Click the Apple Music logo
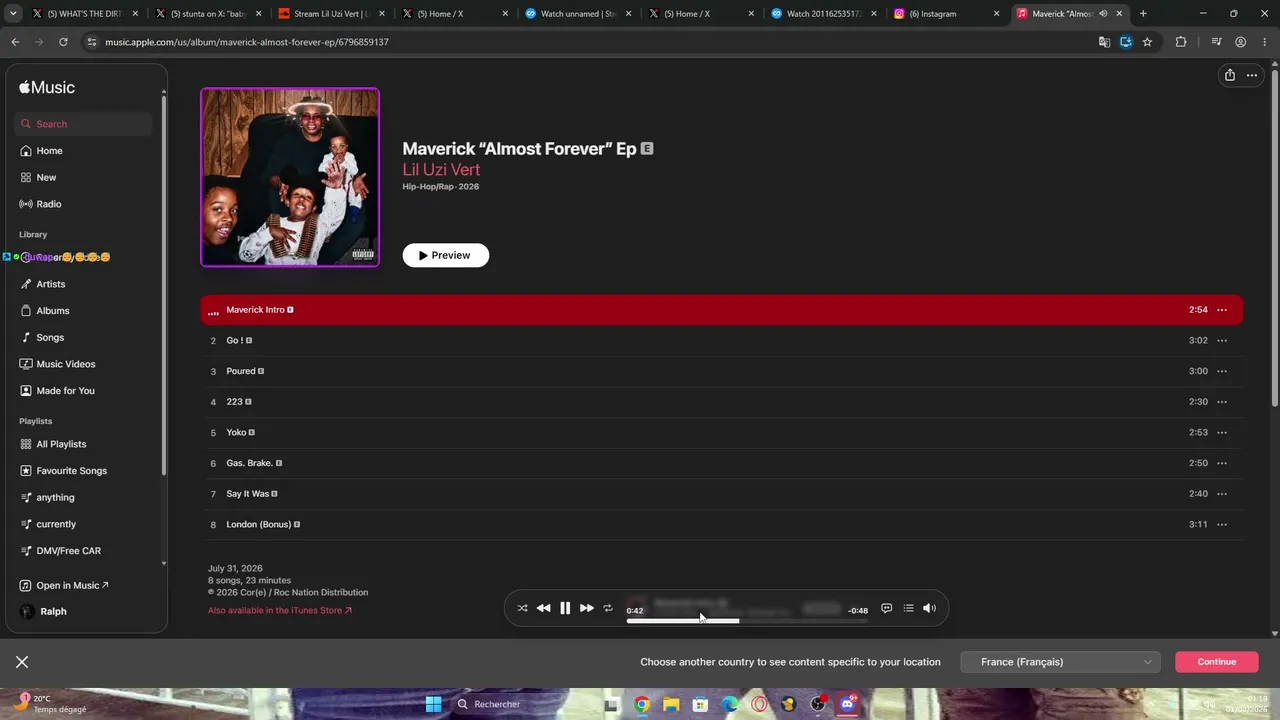This screenshot has height=720, width=1280. tap(47, 87)
